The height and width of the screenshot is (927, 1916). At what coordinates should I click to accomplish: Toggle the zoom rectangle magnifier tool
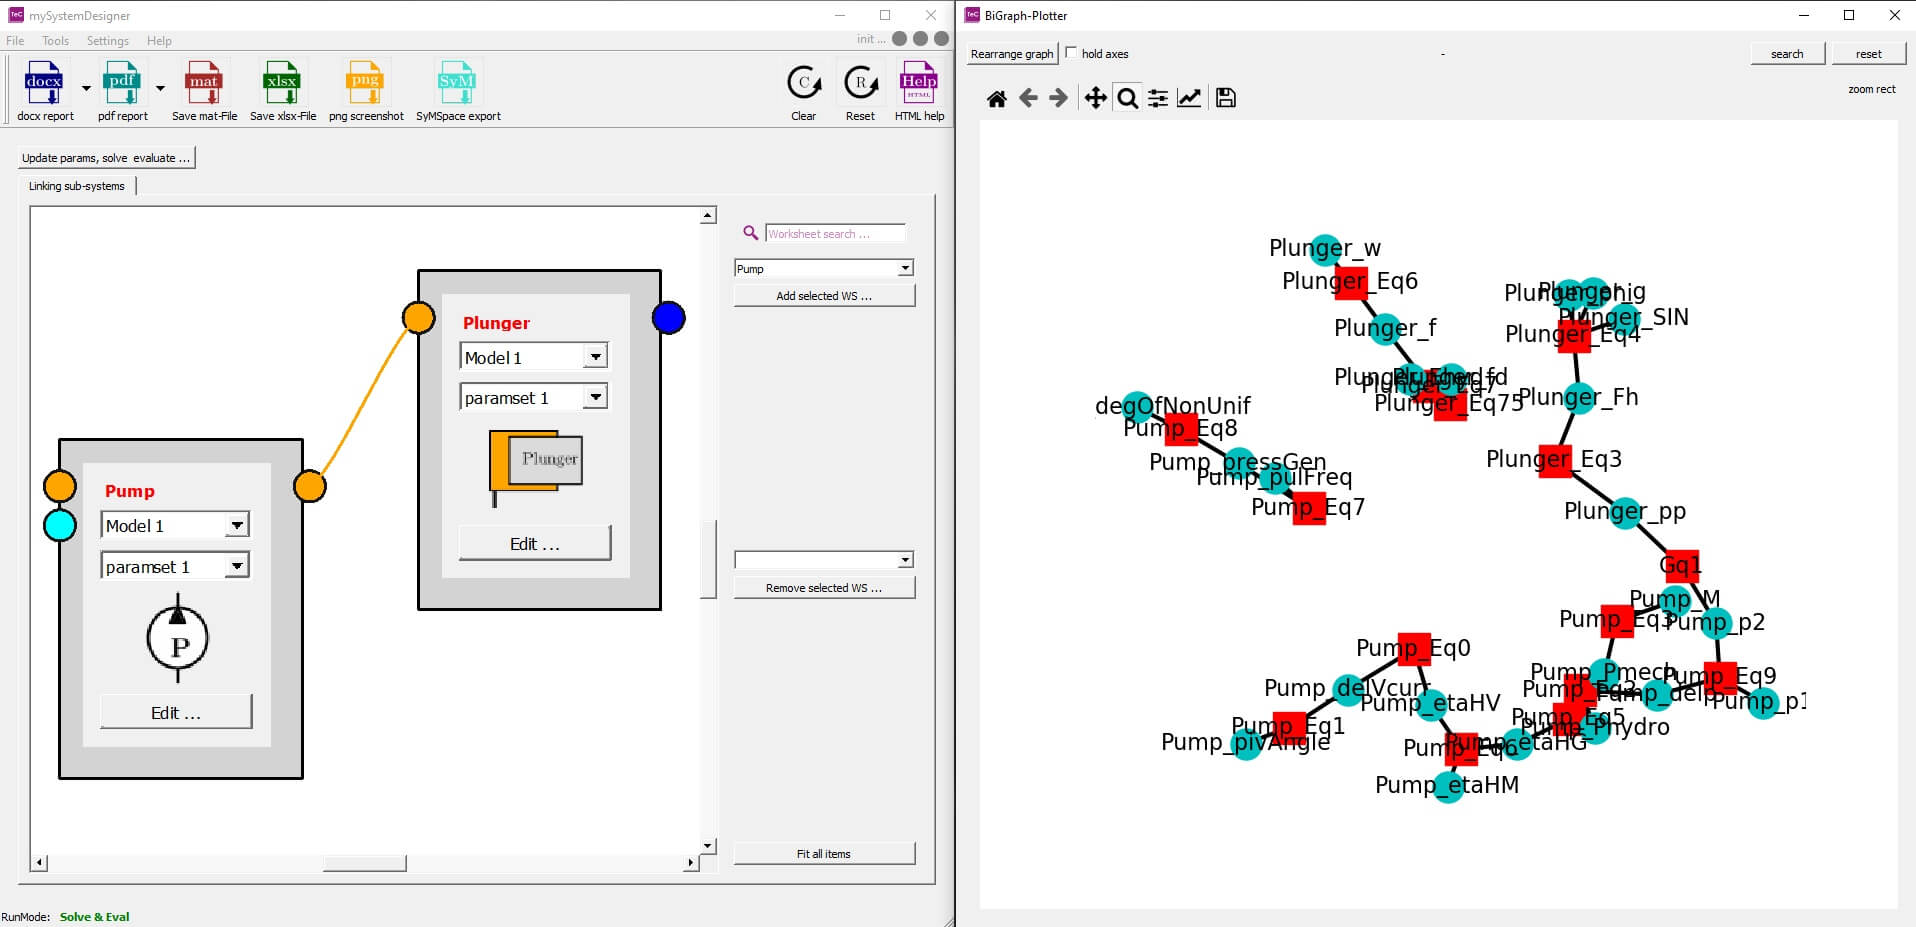pos(1127,98)
